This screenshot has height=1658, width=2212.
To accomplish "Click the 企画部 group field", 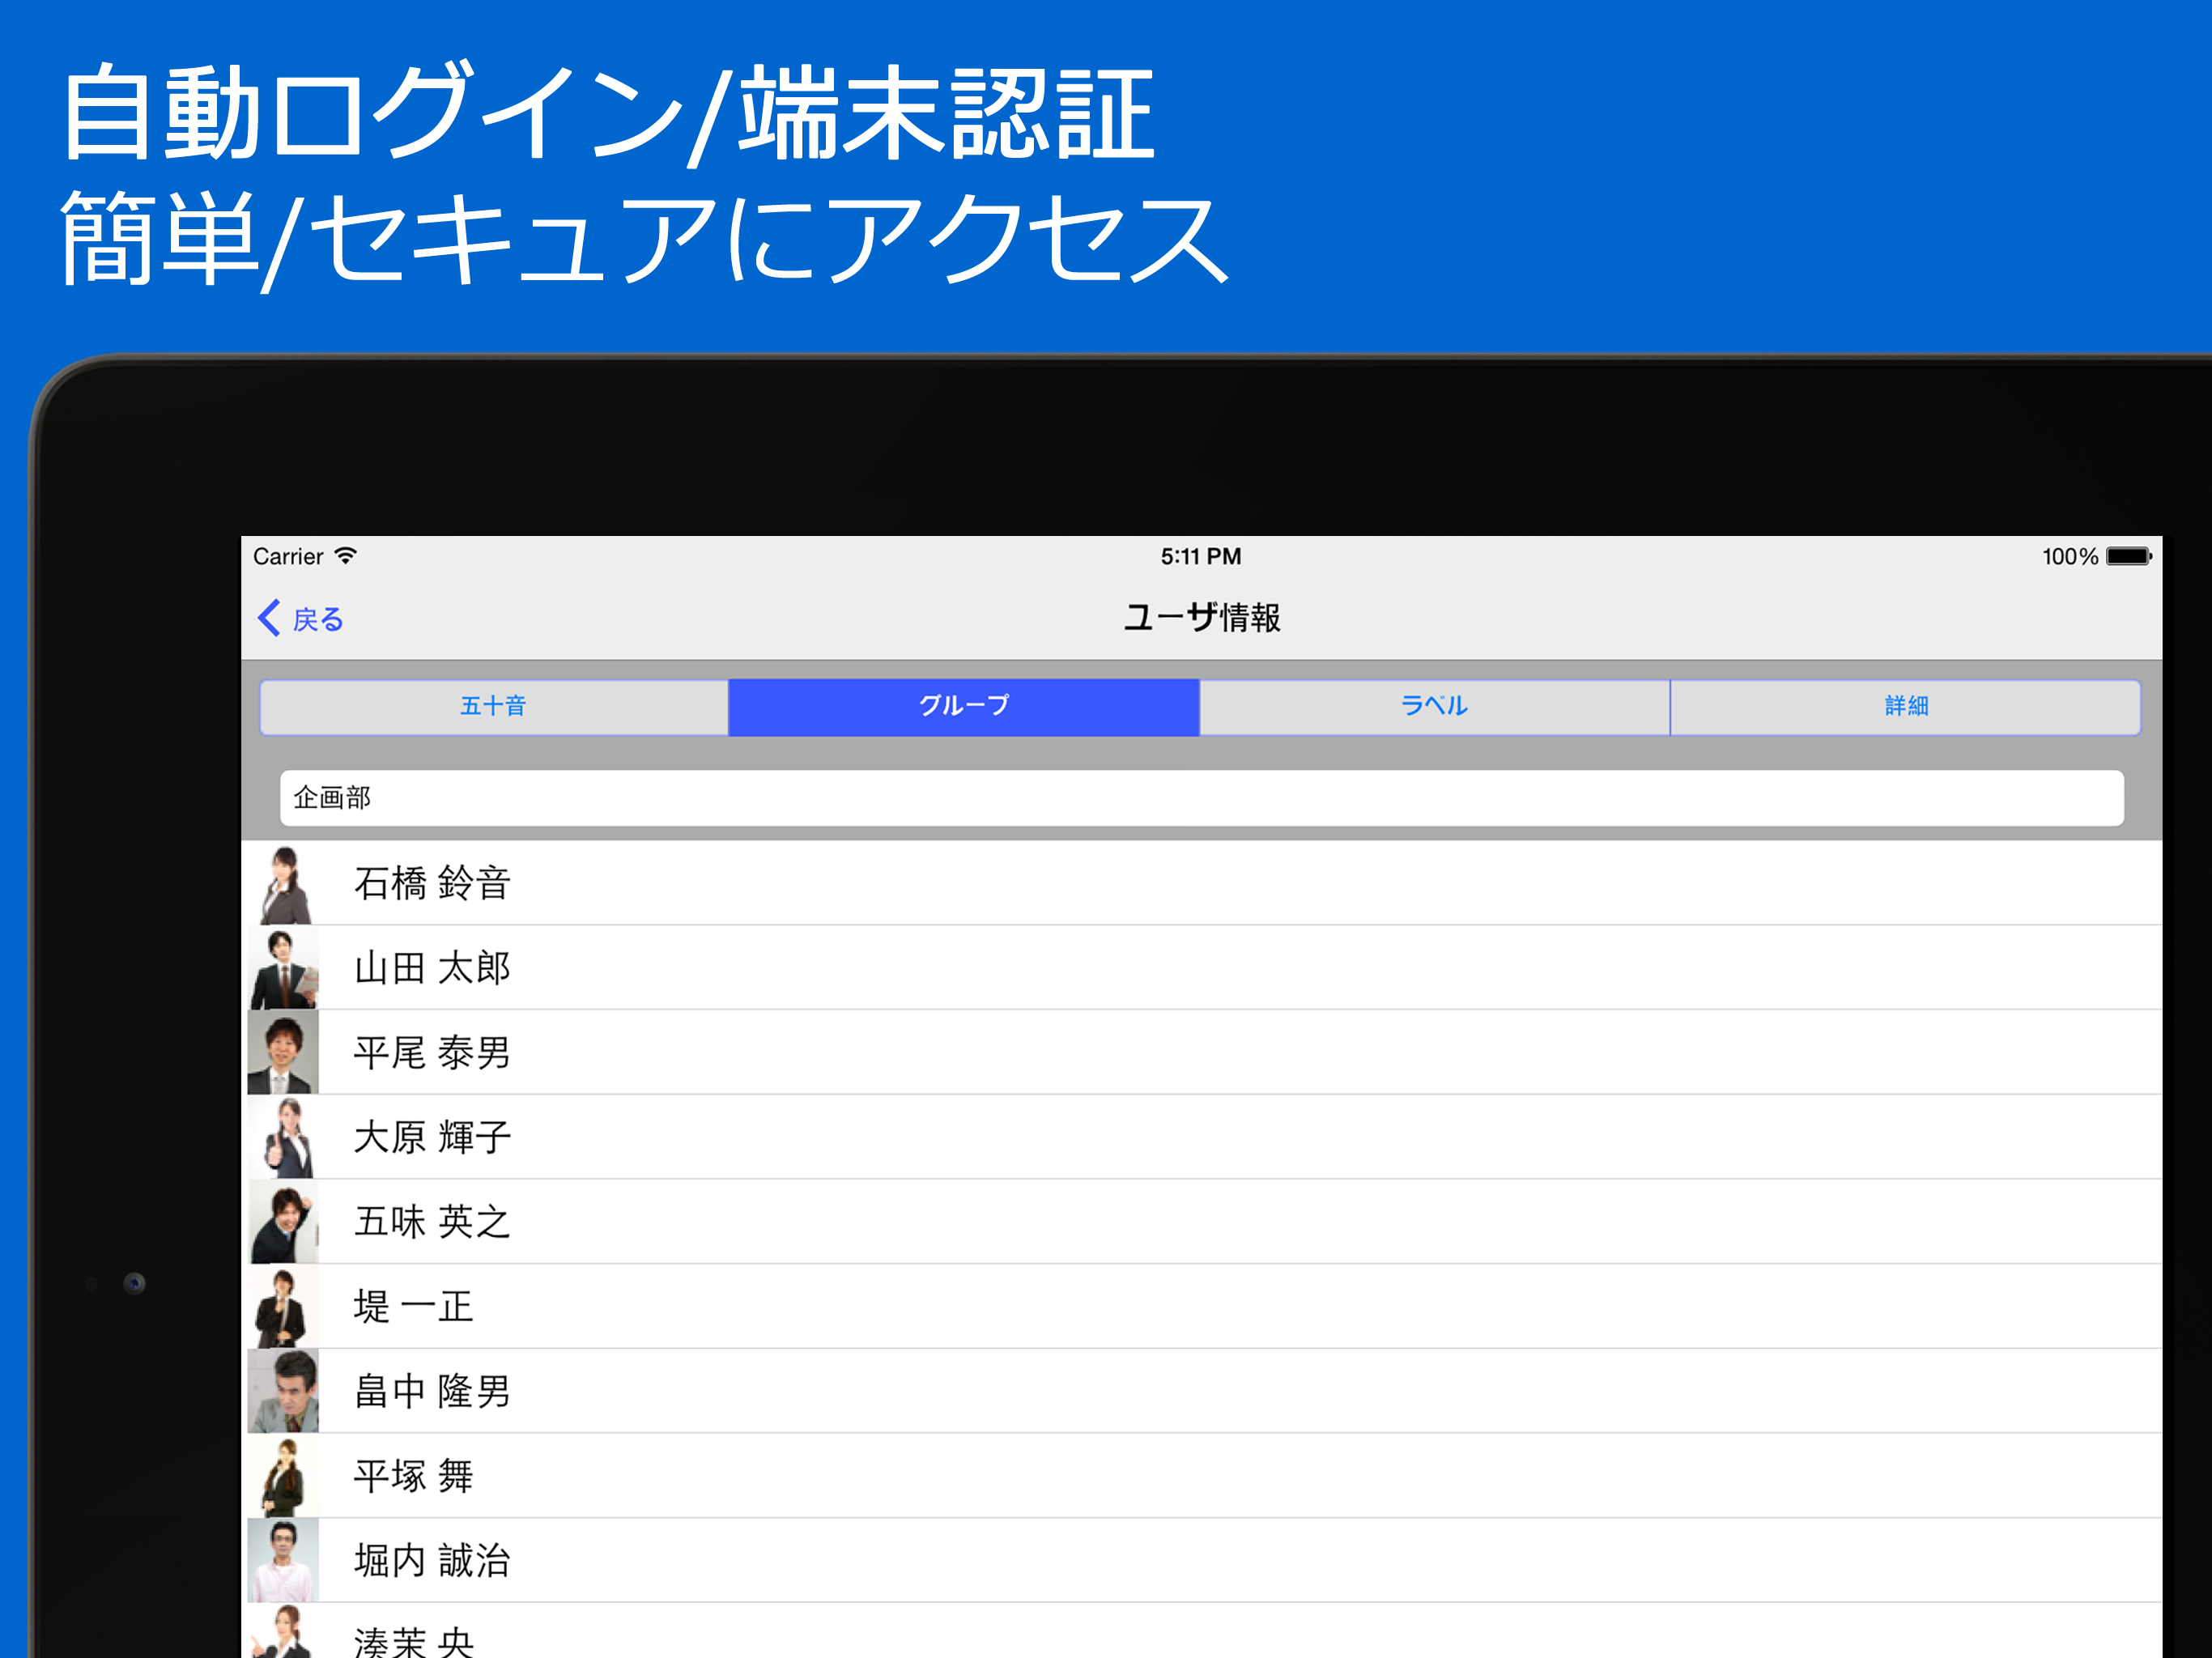I will pos(1201,797).
